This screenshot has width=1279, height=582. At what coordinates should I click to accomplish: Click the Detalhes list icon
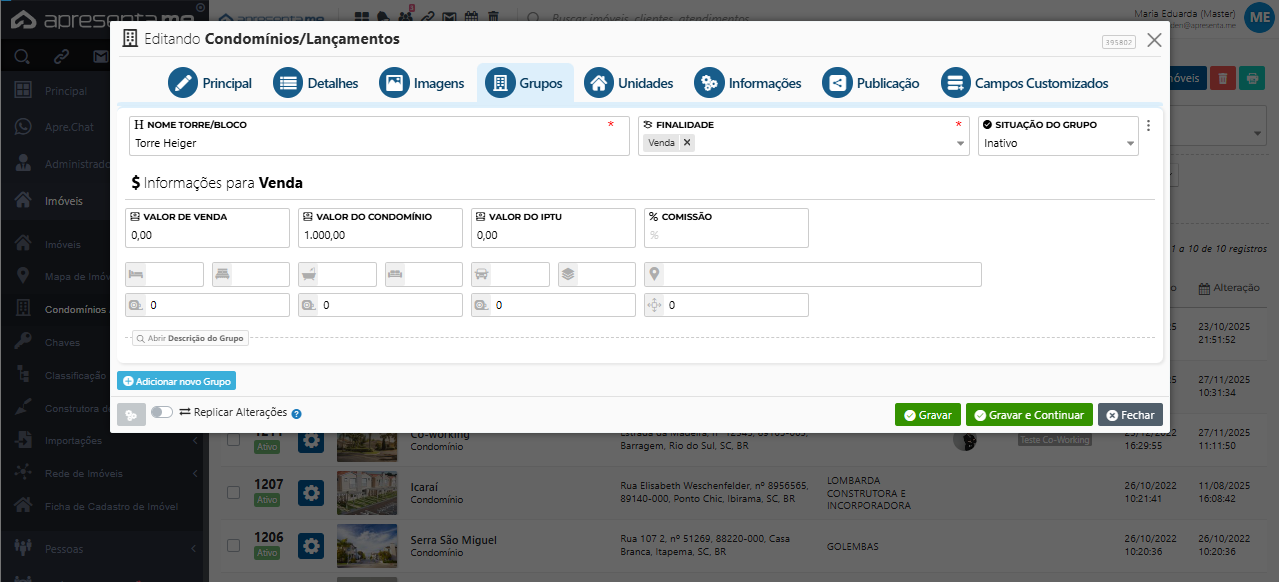coord(288,83)
